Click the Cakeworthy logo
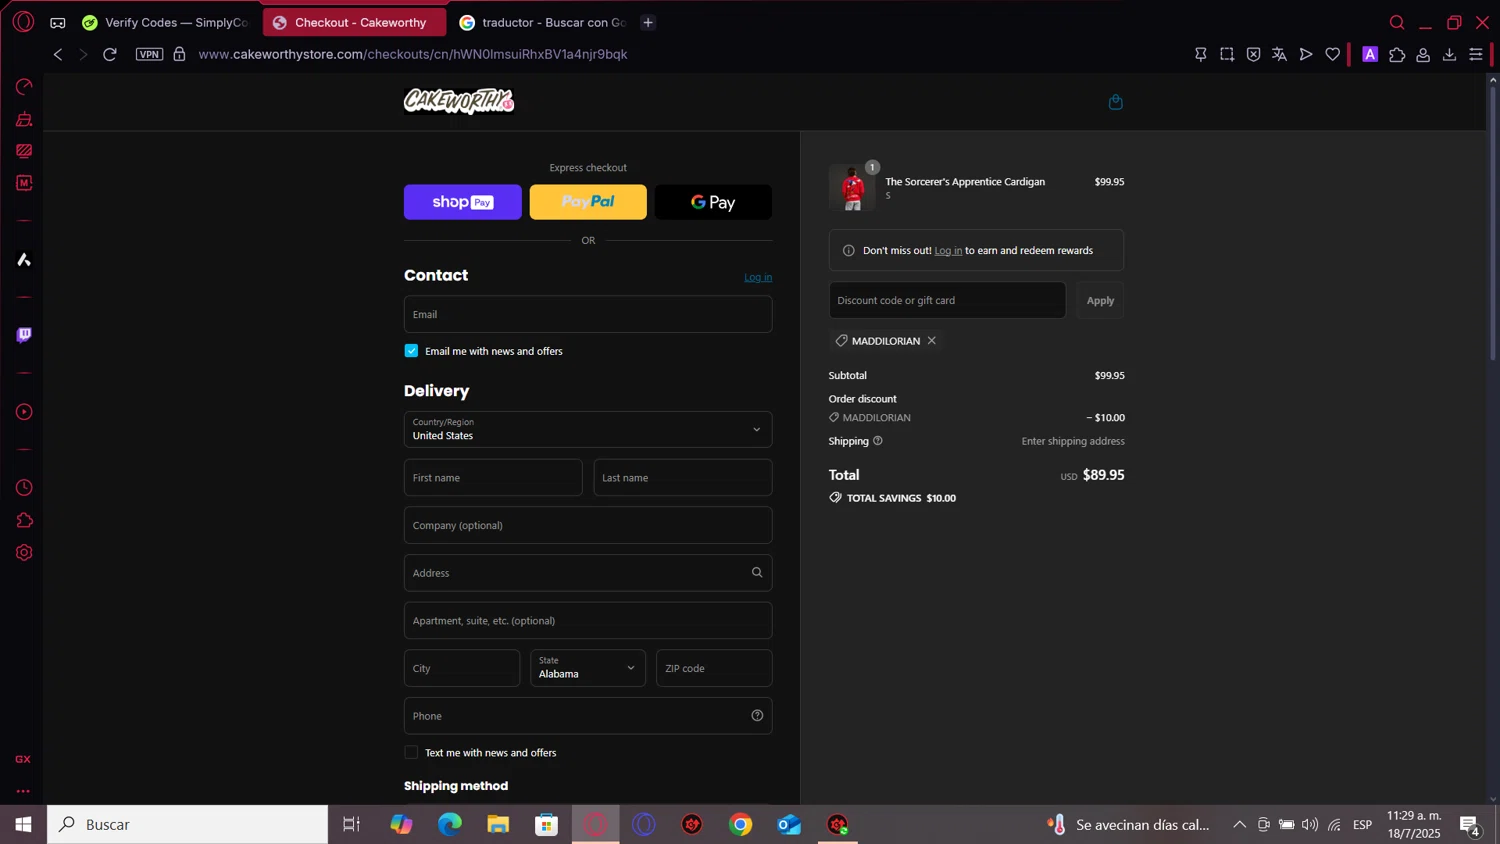 (x=459, y=101)
